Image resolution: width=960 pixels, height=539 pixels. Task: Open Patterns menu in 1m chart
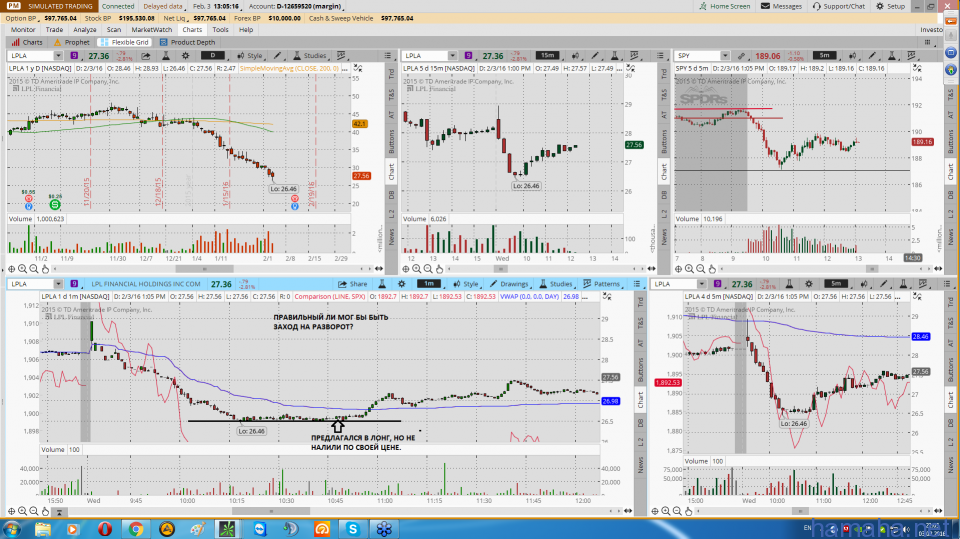(x=601, y=284)
